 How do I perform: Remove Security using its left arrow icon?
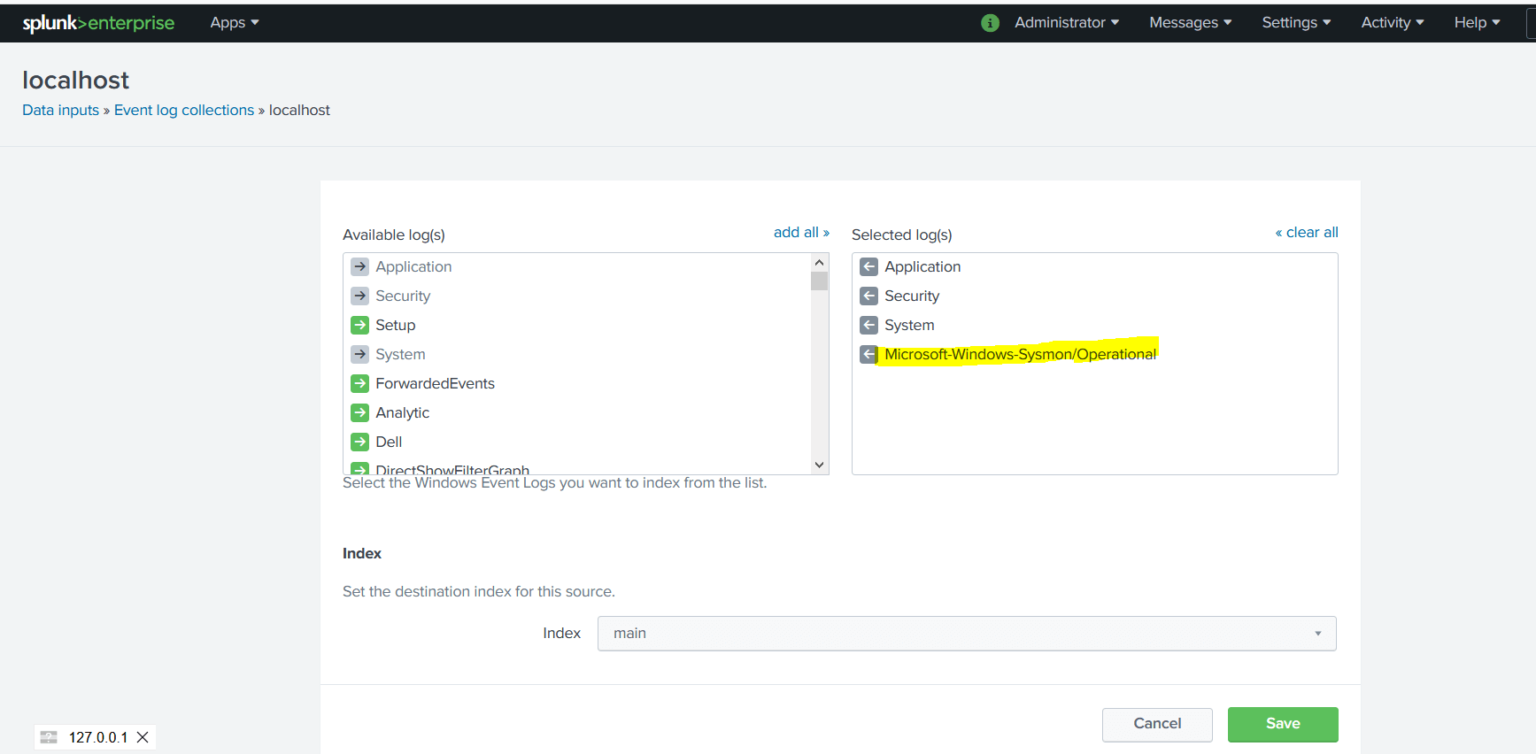(x=868, y=295)
